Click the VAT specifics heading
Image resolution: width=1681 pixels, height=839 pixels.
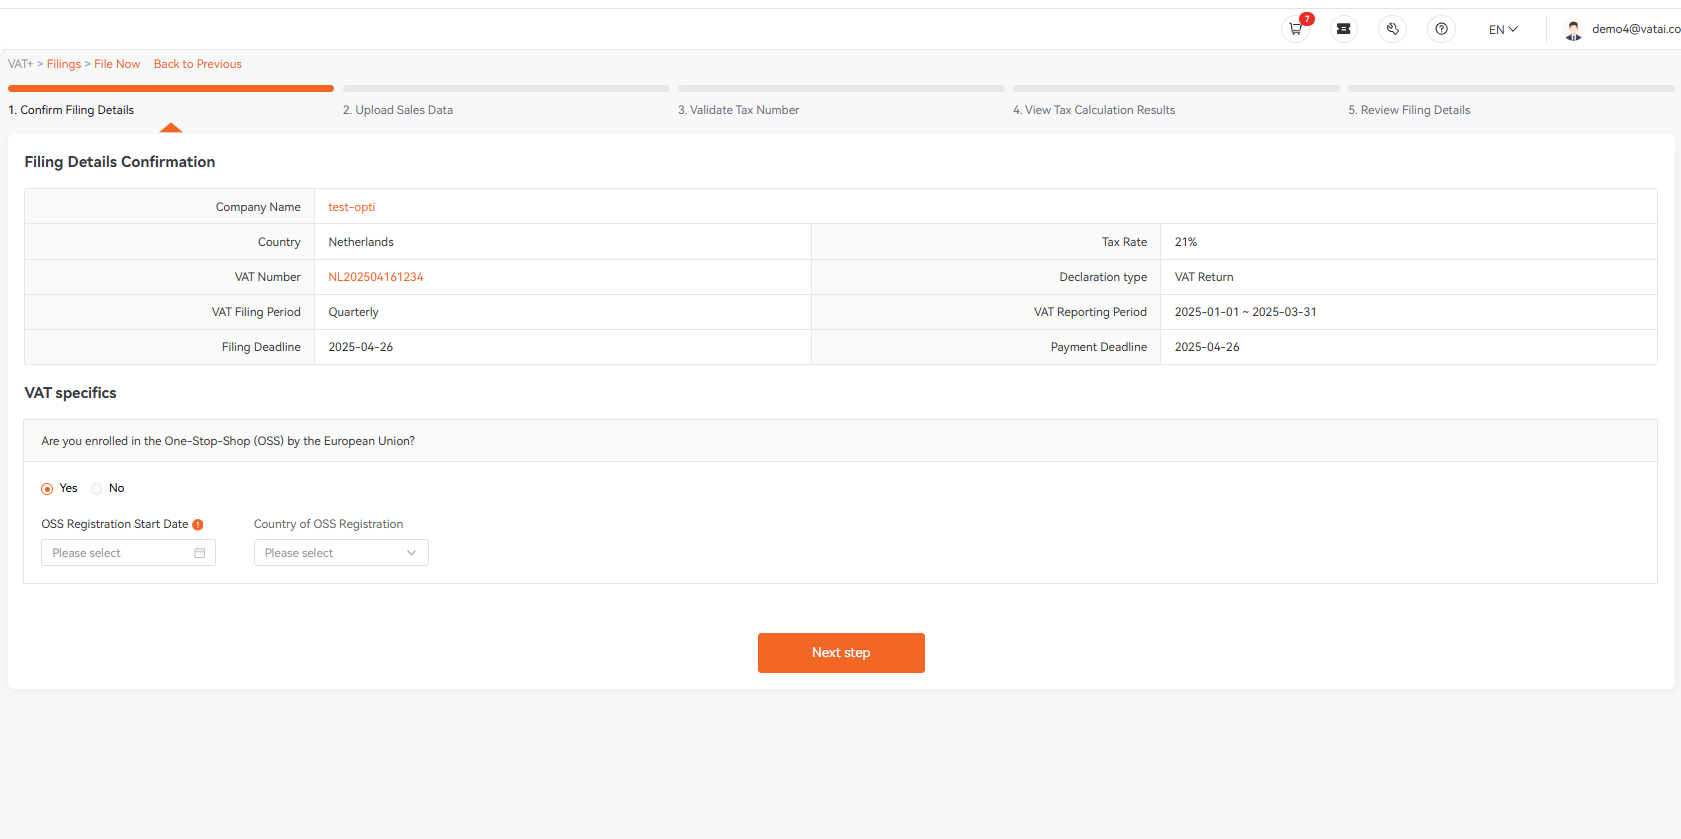(x=70, y=393)
